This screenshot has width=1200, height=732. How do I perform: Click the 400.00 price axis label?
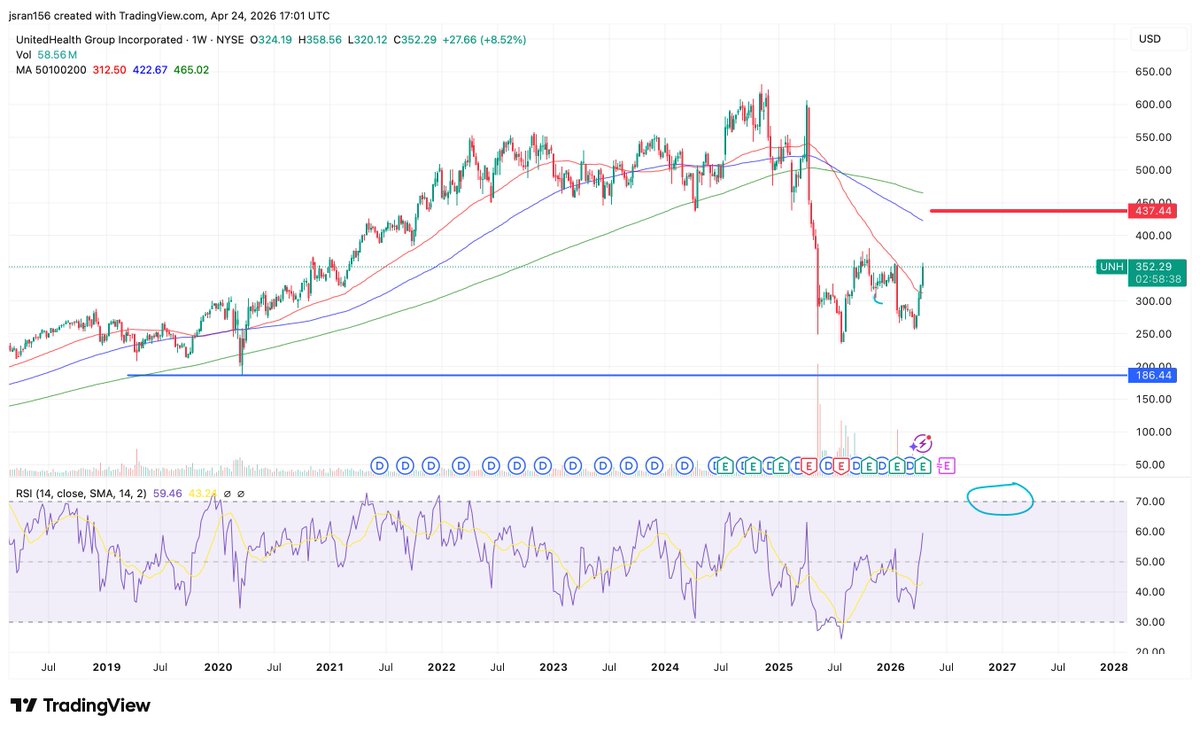pos(1153,235)
